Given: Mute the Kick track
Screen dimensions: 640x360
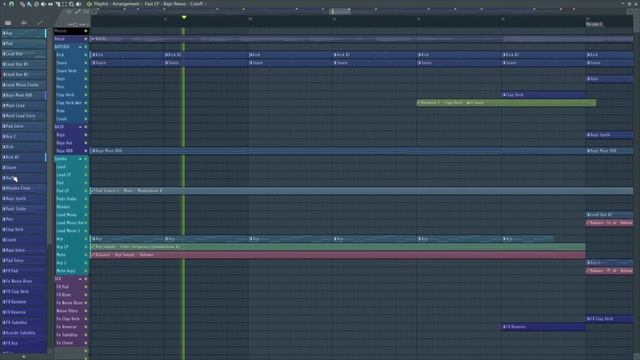Looking at the screenshot, I should point(86,55).
